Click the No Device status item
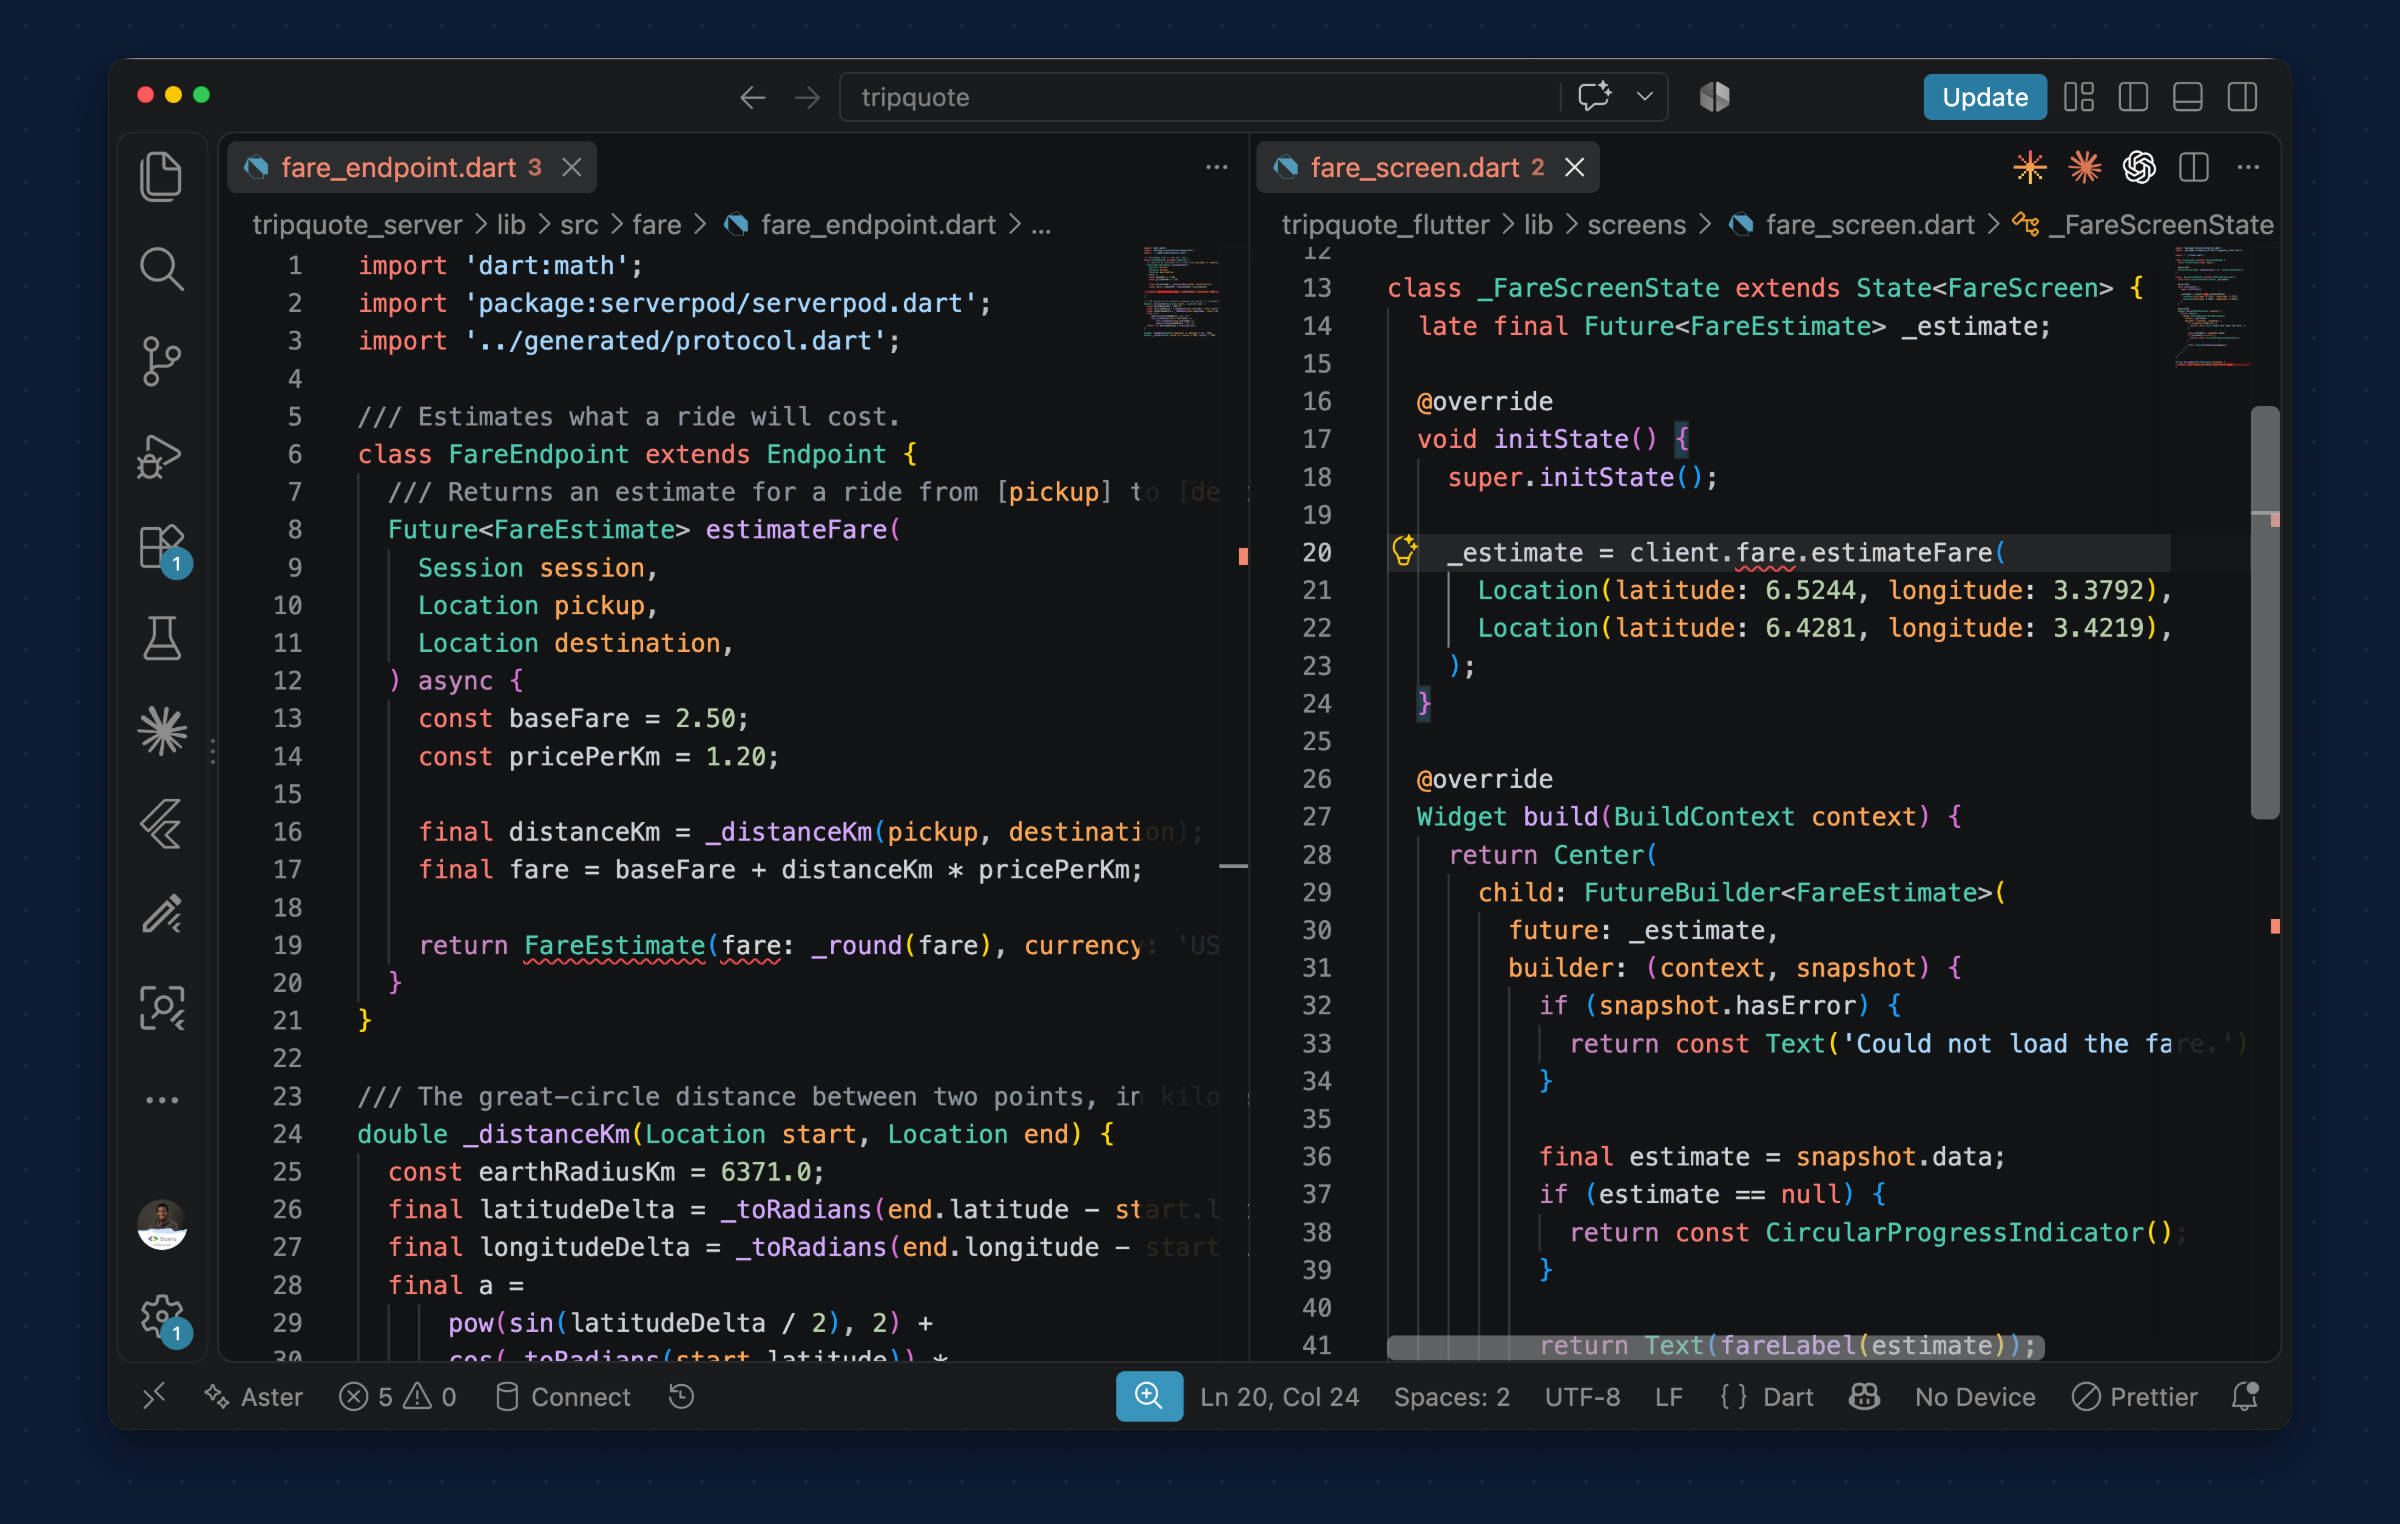This screenshot has width=2400, height=1524. (x=1974, y=1396)
